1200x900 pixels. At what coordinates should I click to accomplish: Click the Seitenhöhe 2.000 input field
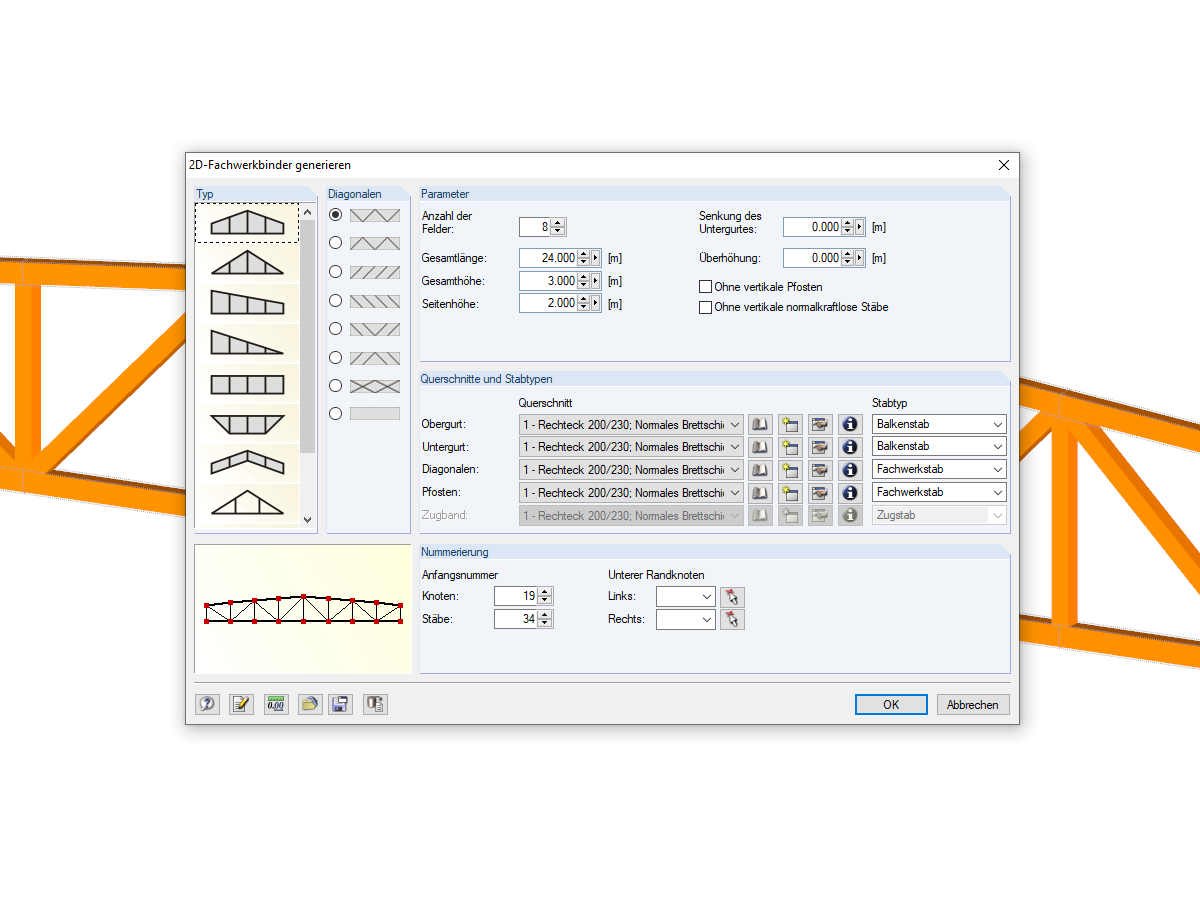pos(548,303)
